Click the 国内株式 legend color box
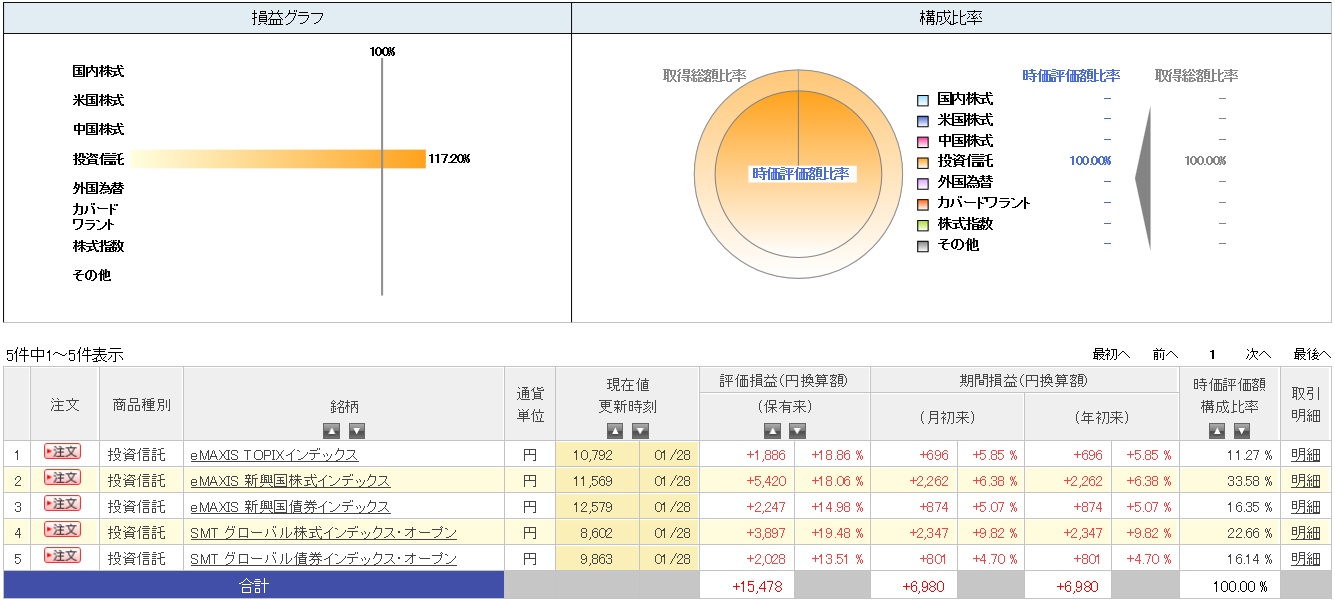Viewport: 1335px width, 601px height. 923,100
